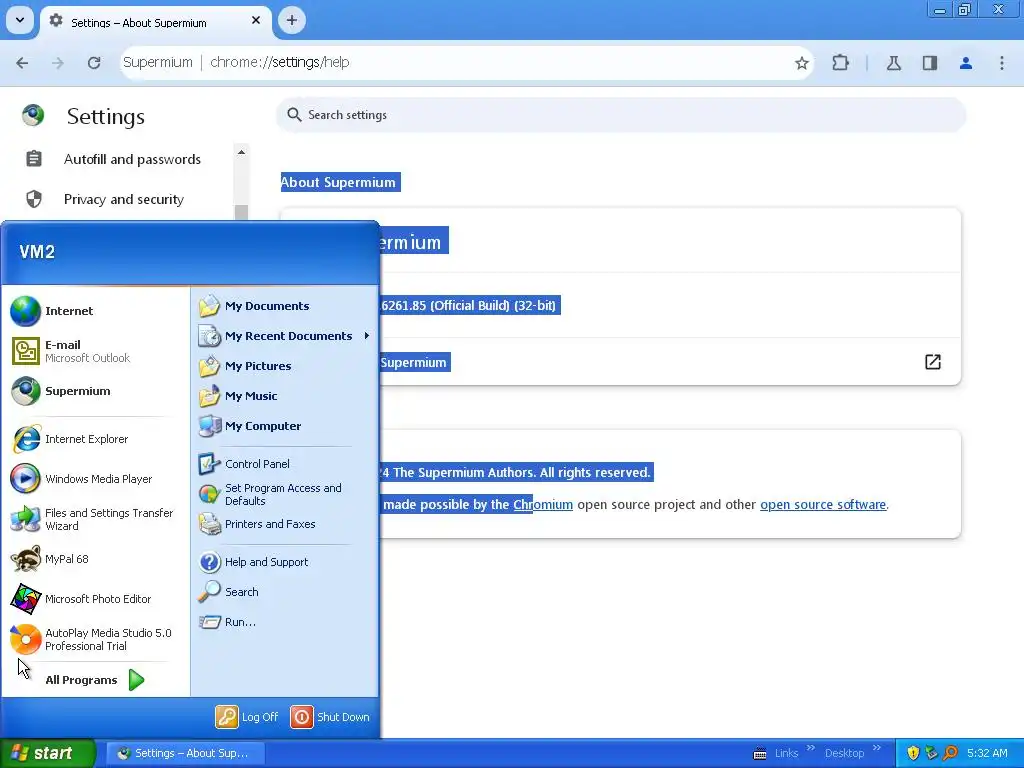Viewport: 1024px width, 768px height.
Task: Open the open source software link
Action: coord(823,505)
